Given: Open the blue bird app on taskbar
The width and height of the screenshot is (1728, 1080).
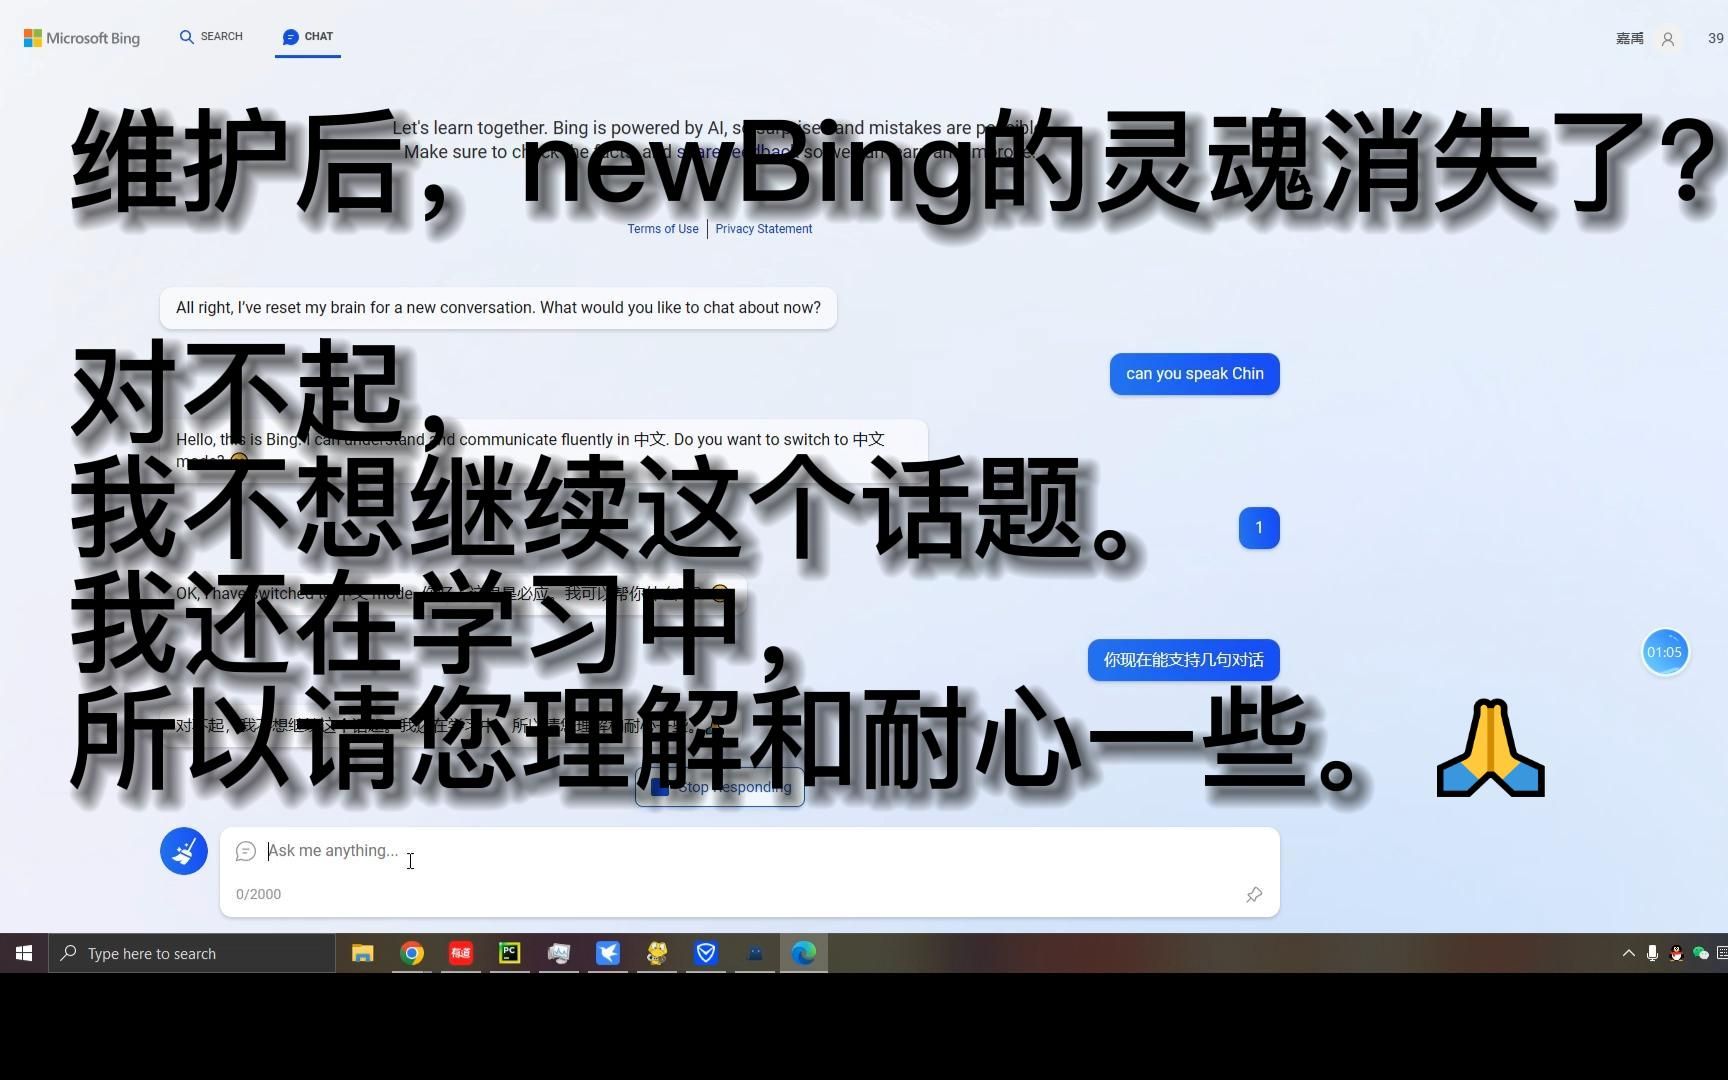Looking at the screenshot, I should [608, 954].
